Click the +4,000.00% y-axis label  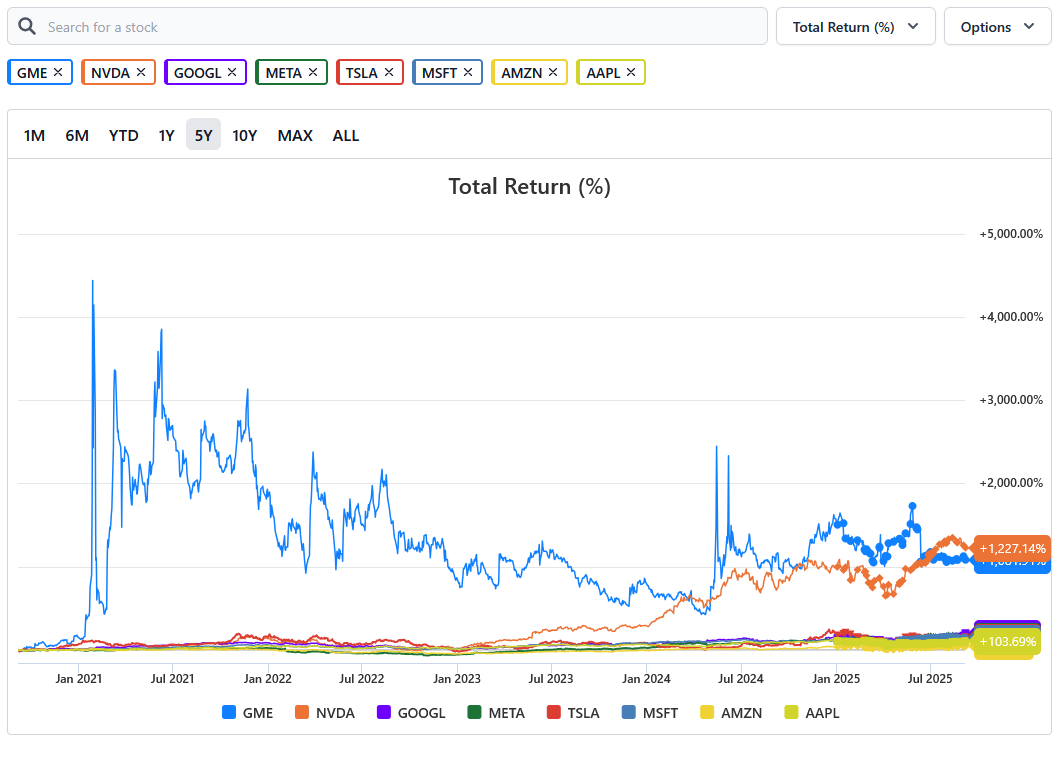coord(1011,317)
